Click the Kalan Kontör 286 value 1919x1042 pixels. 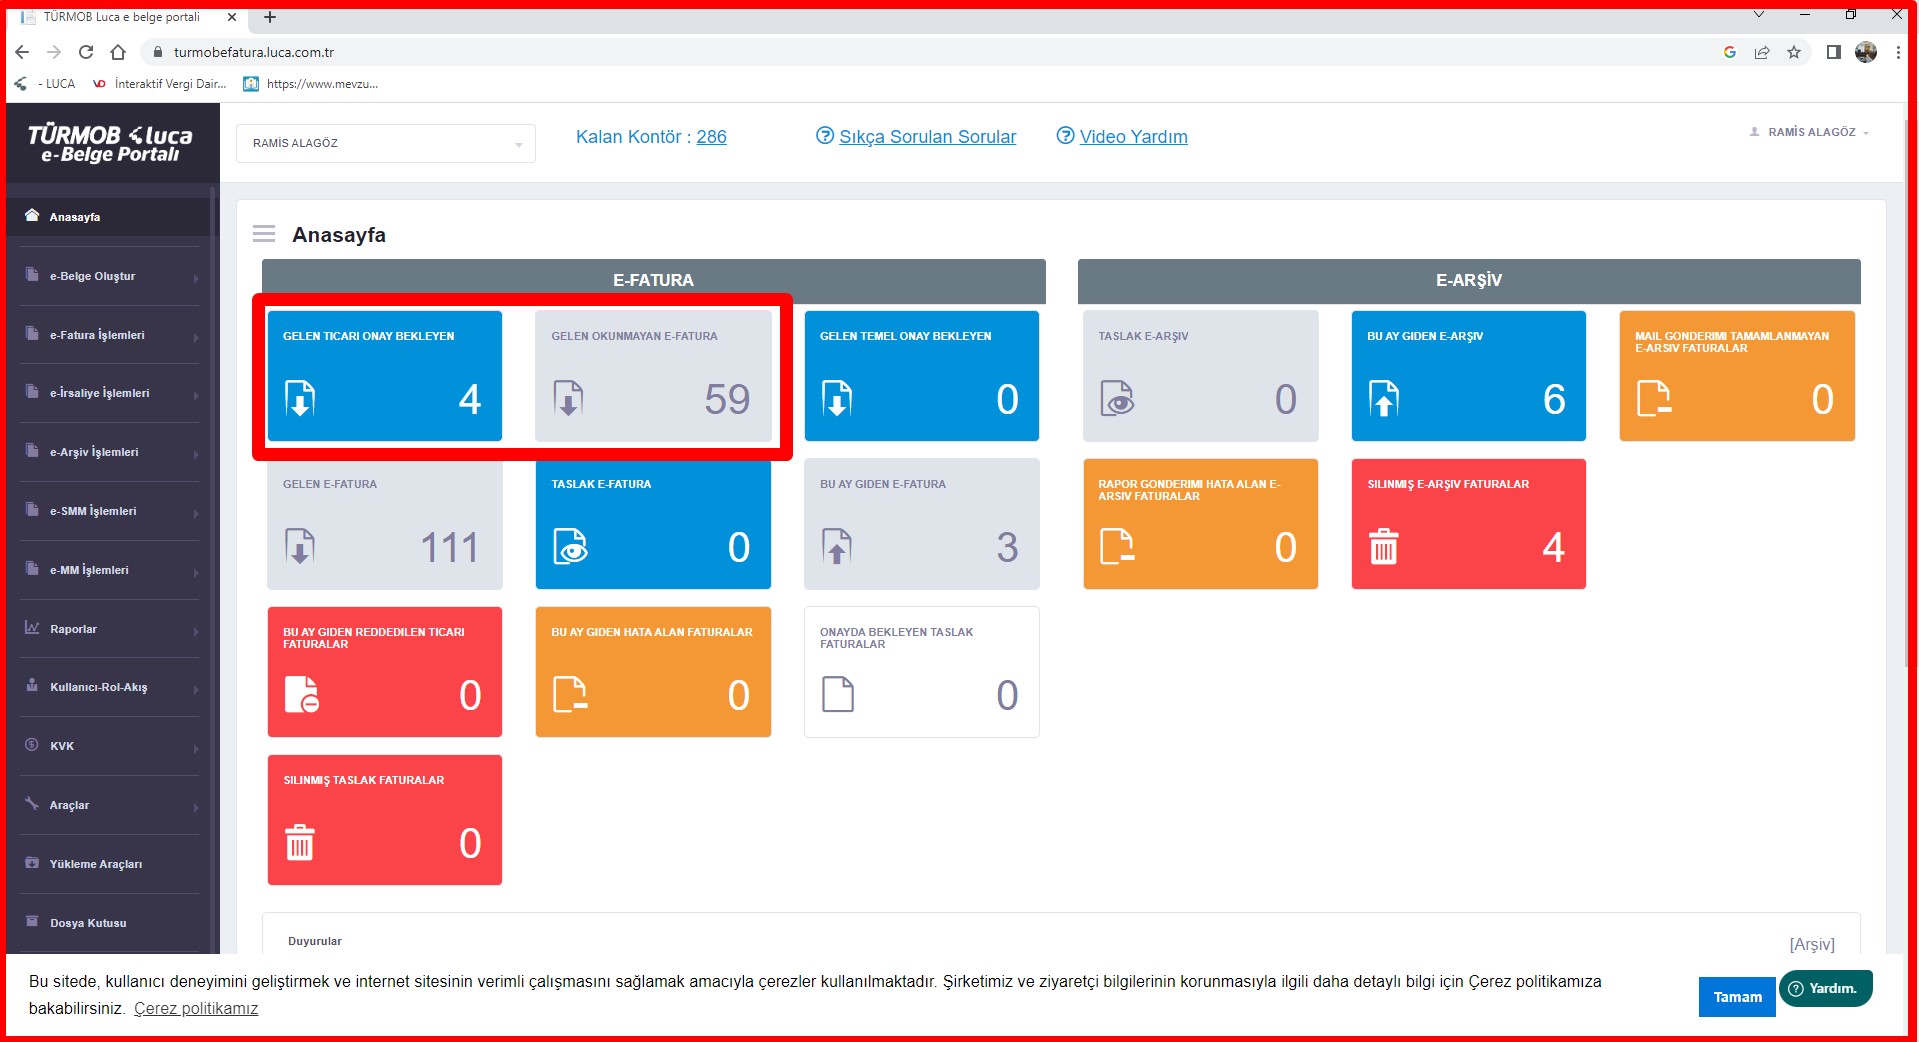click(x=711, y=137)
